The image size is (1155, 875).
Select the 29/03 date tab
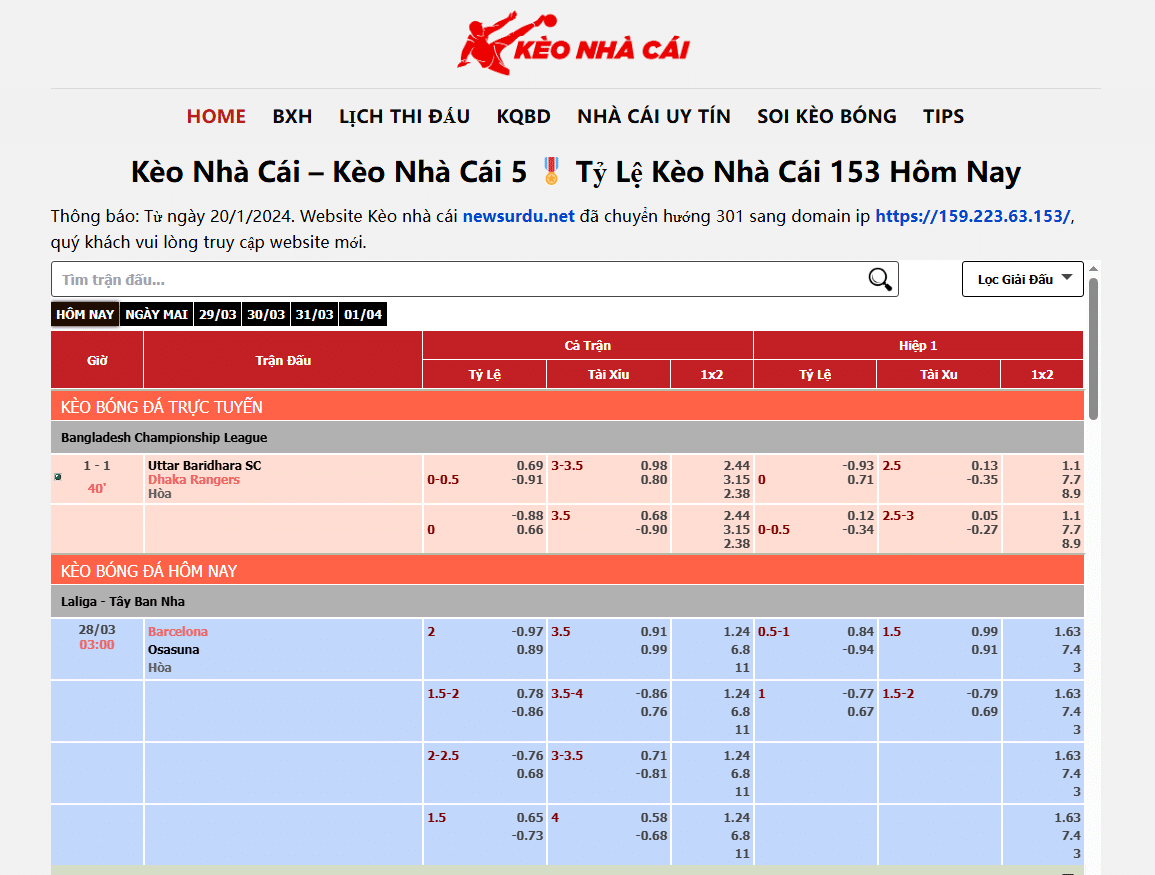coord(217,314)
